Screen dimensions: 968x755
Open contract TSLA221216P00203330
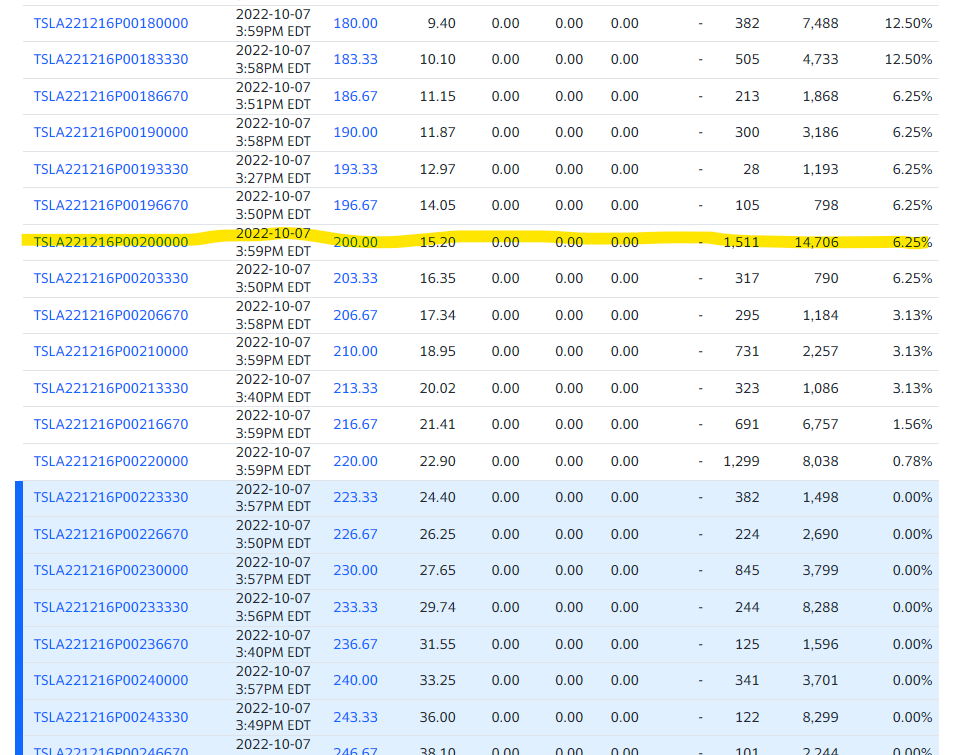click(111, 278)
